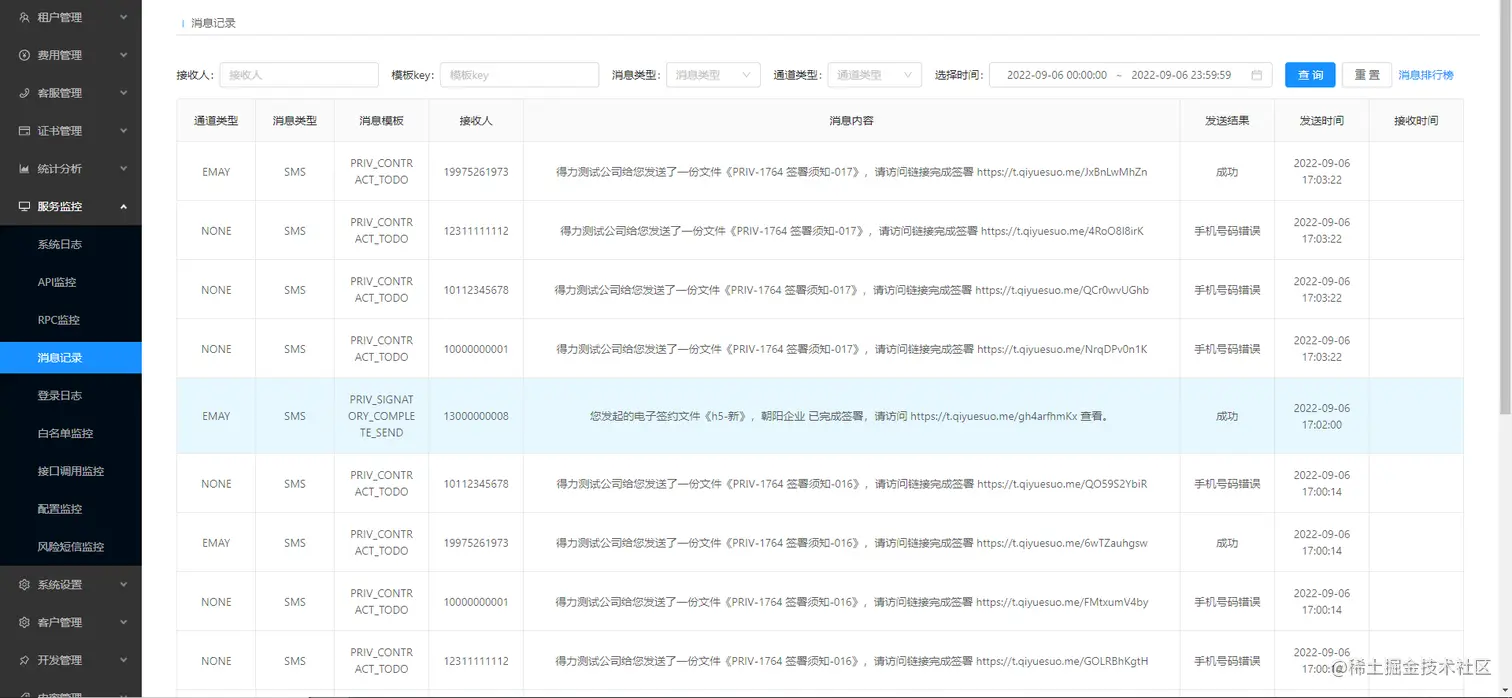Expand the 费用管理 menu chevron

point(123,55)
